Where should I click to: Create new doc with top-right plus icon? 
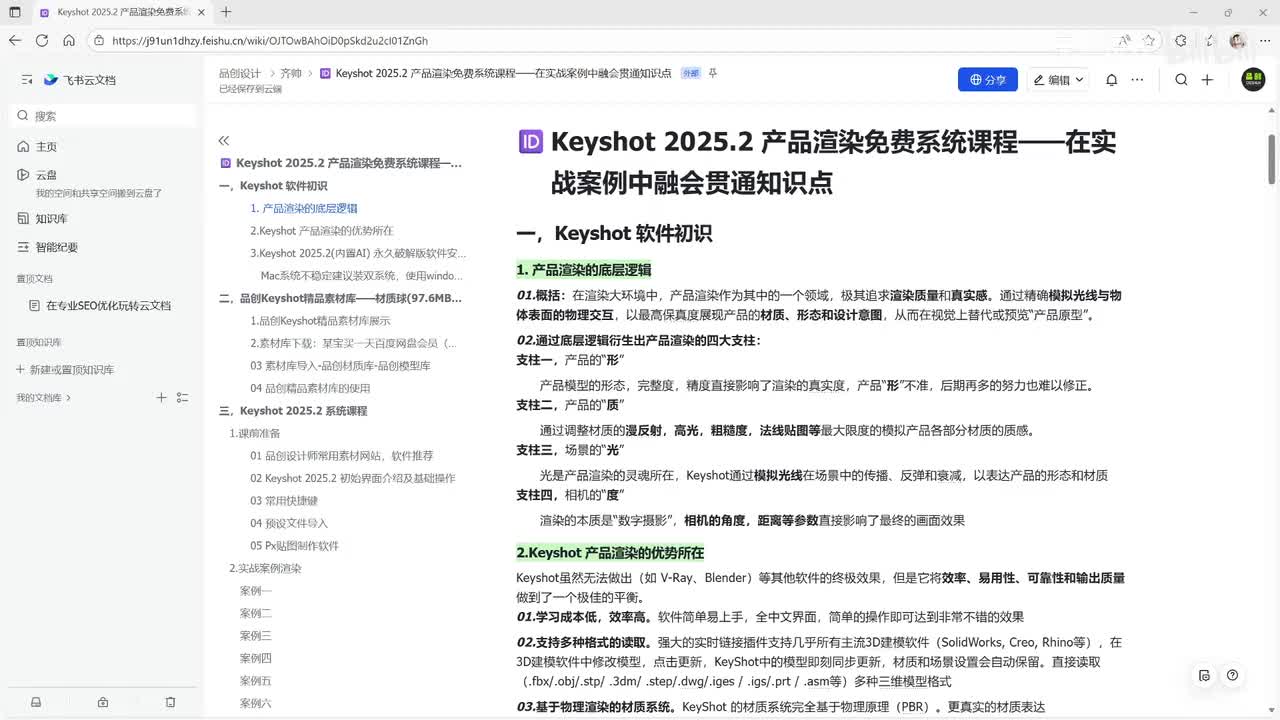tap(1207, 80)
